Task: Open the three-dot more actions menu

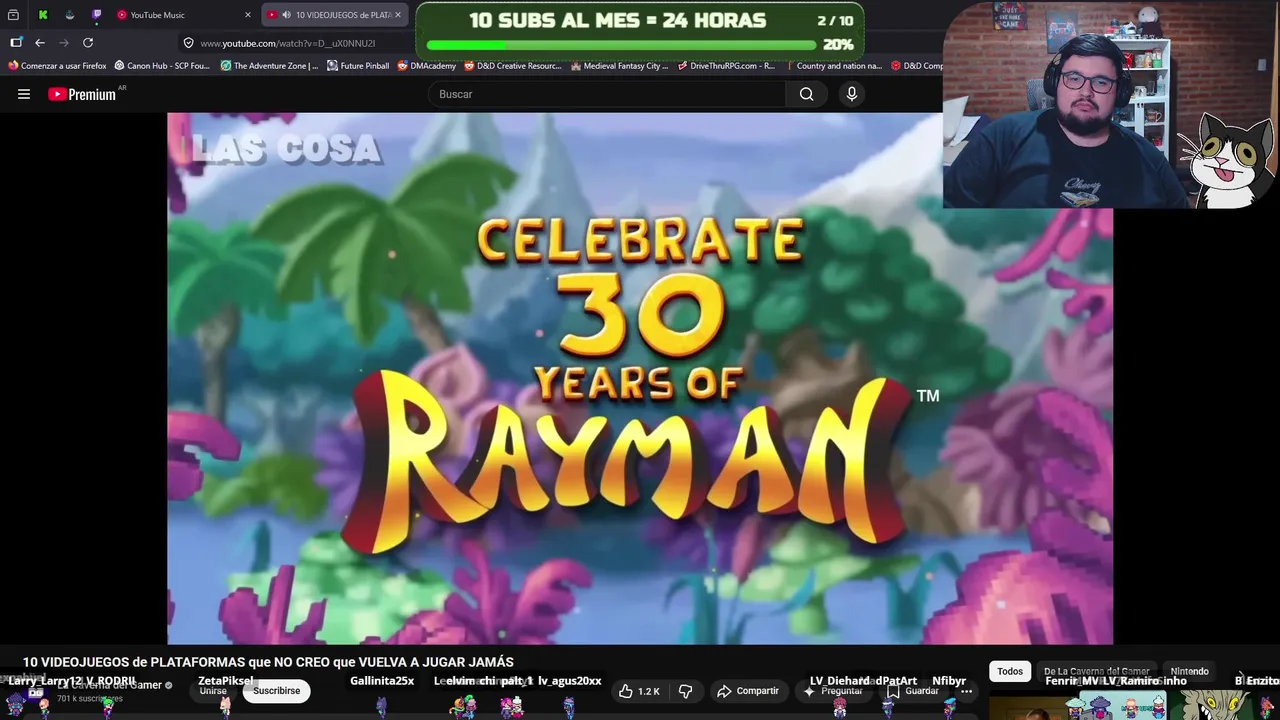Action: pos(966,691)
